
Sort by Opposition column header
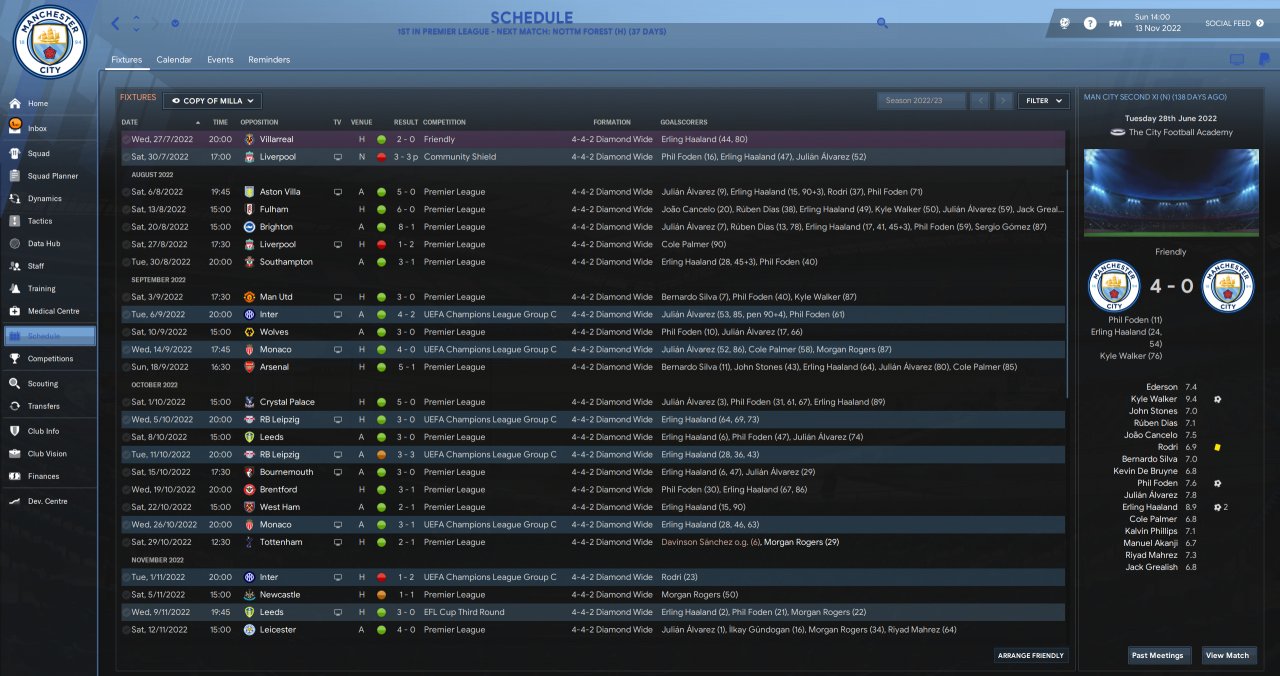259,122
